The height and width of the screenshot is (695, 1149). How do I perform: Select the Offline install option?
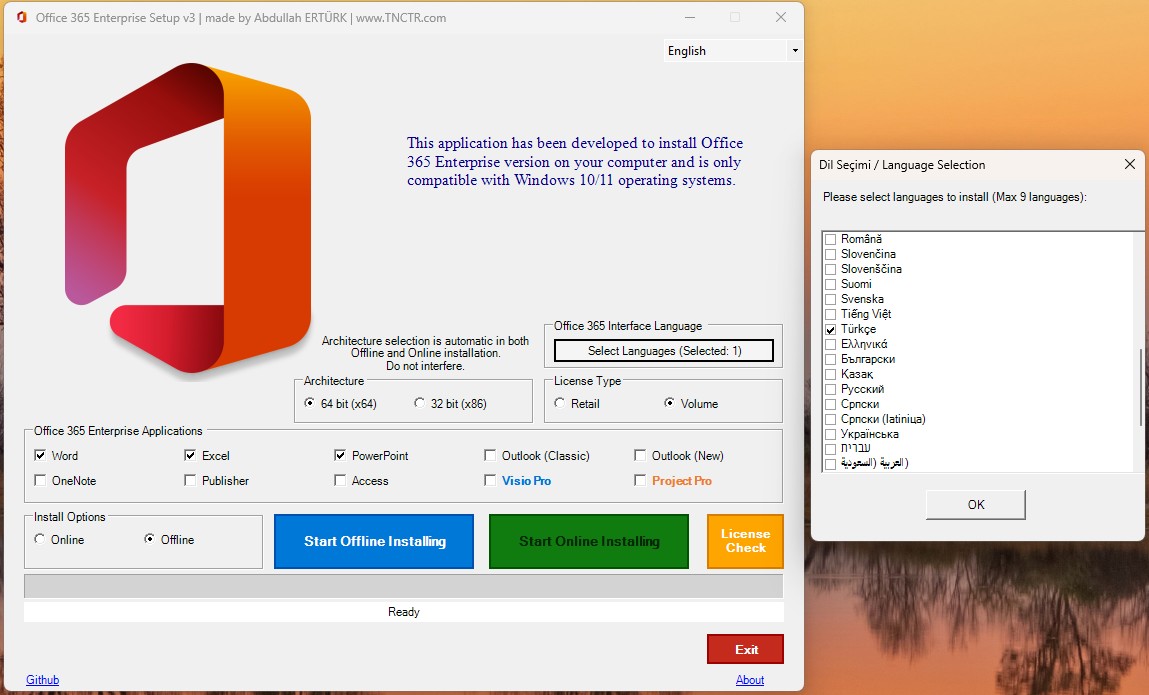click(x=149, y=539)
